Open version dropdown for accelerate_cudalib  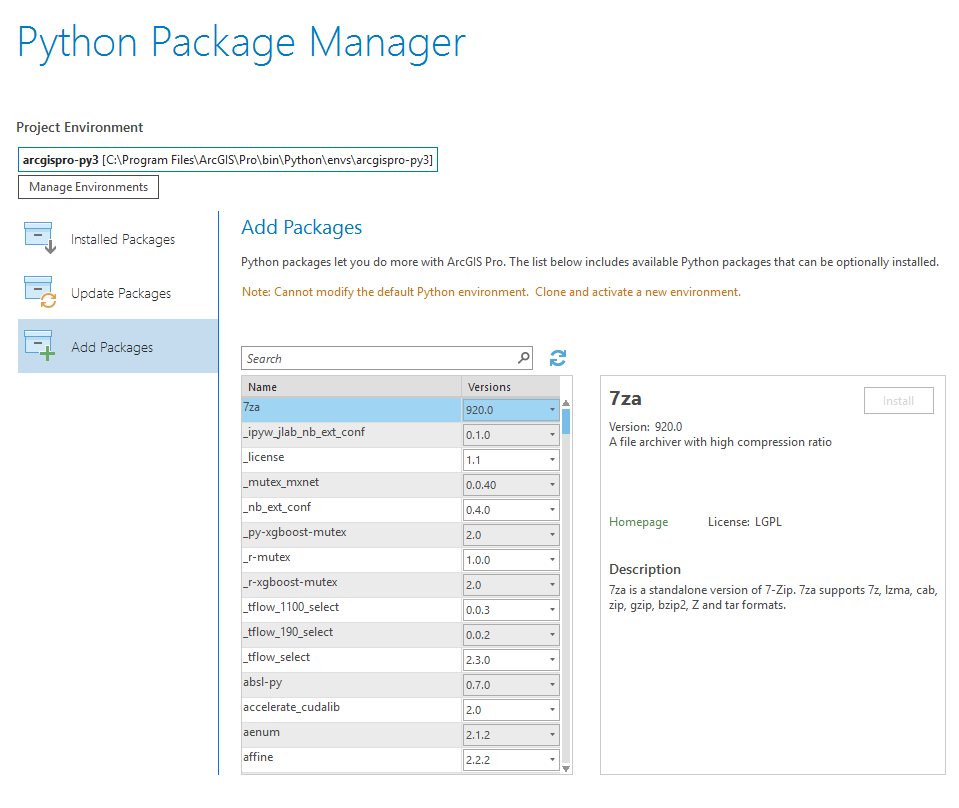(x=511, y=710)
